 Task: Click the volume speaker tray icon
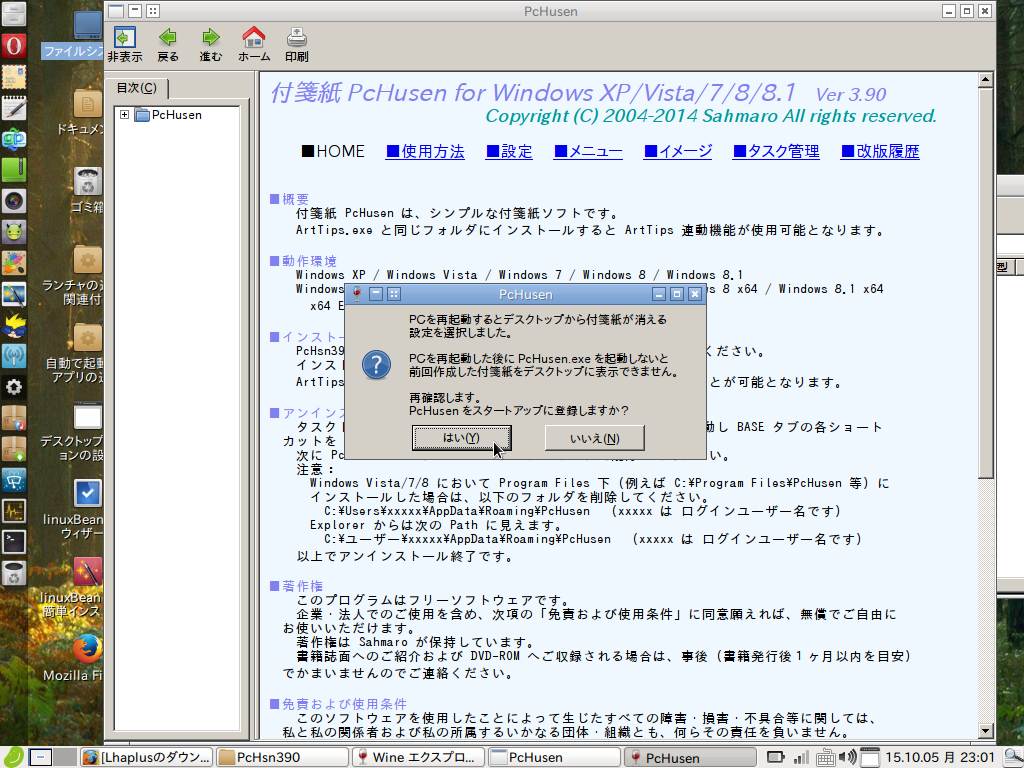click(x=847, y=758)
